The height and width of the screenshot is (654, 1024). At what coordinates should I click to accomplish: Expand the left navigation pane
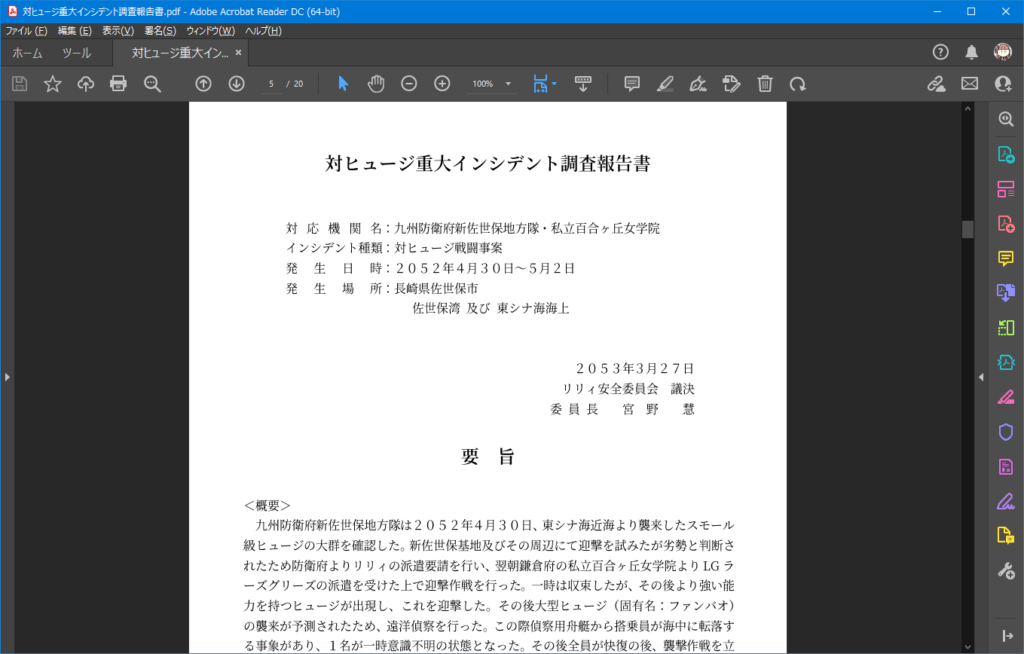[x=7, y=377]
